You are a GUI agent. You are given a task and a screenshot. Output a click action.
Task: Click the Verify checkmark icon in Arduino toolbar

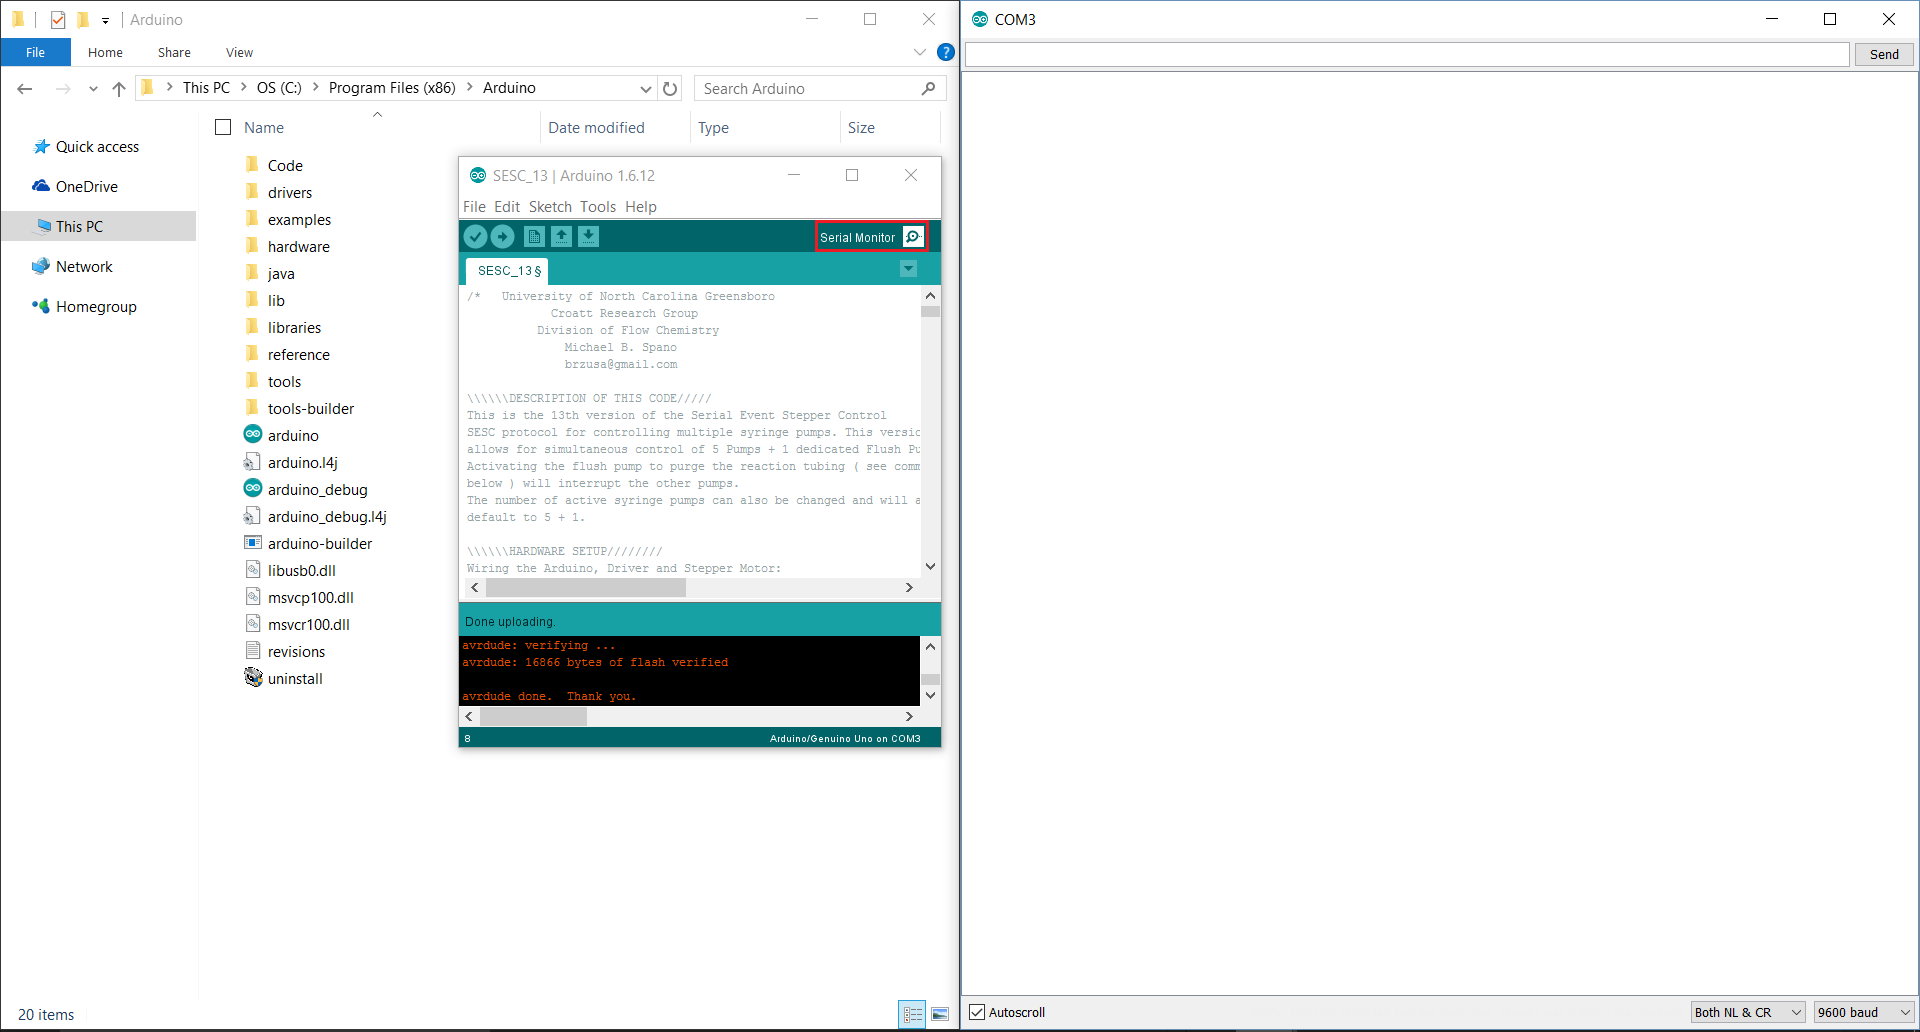[x=476, y=237]
